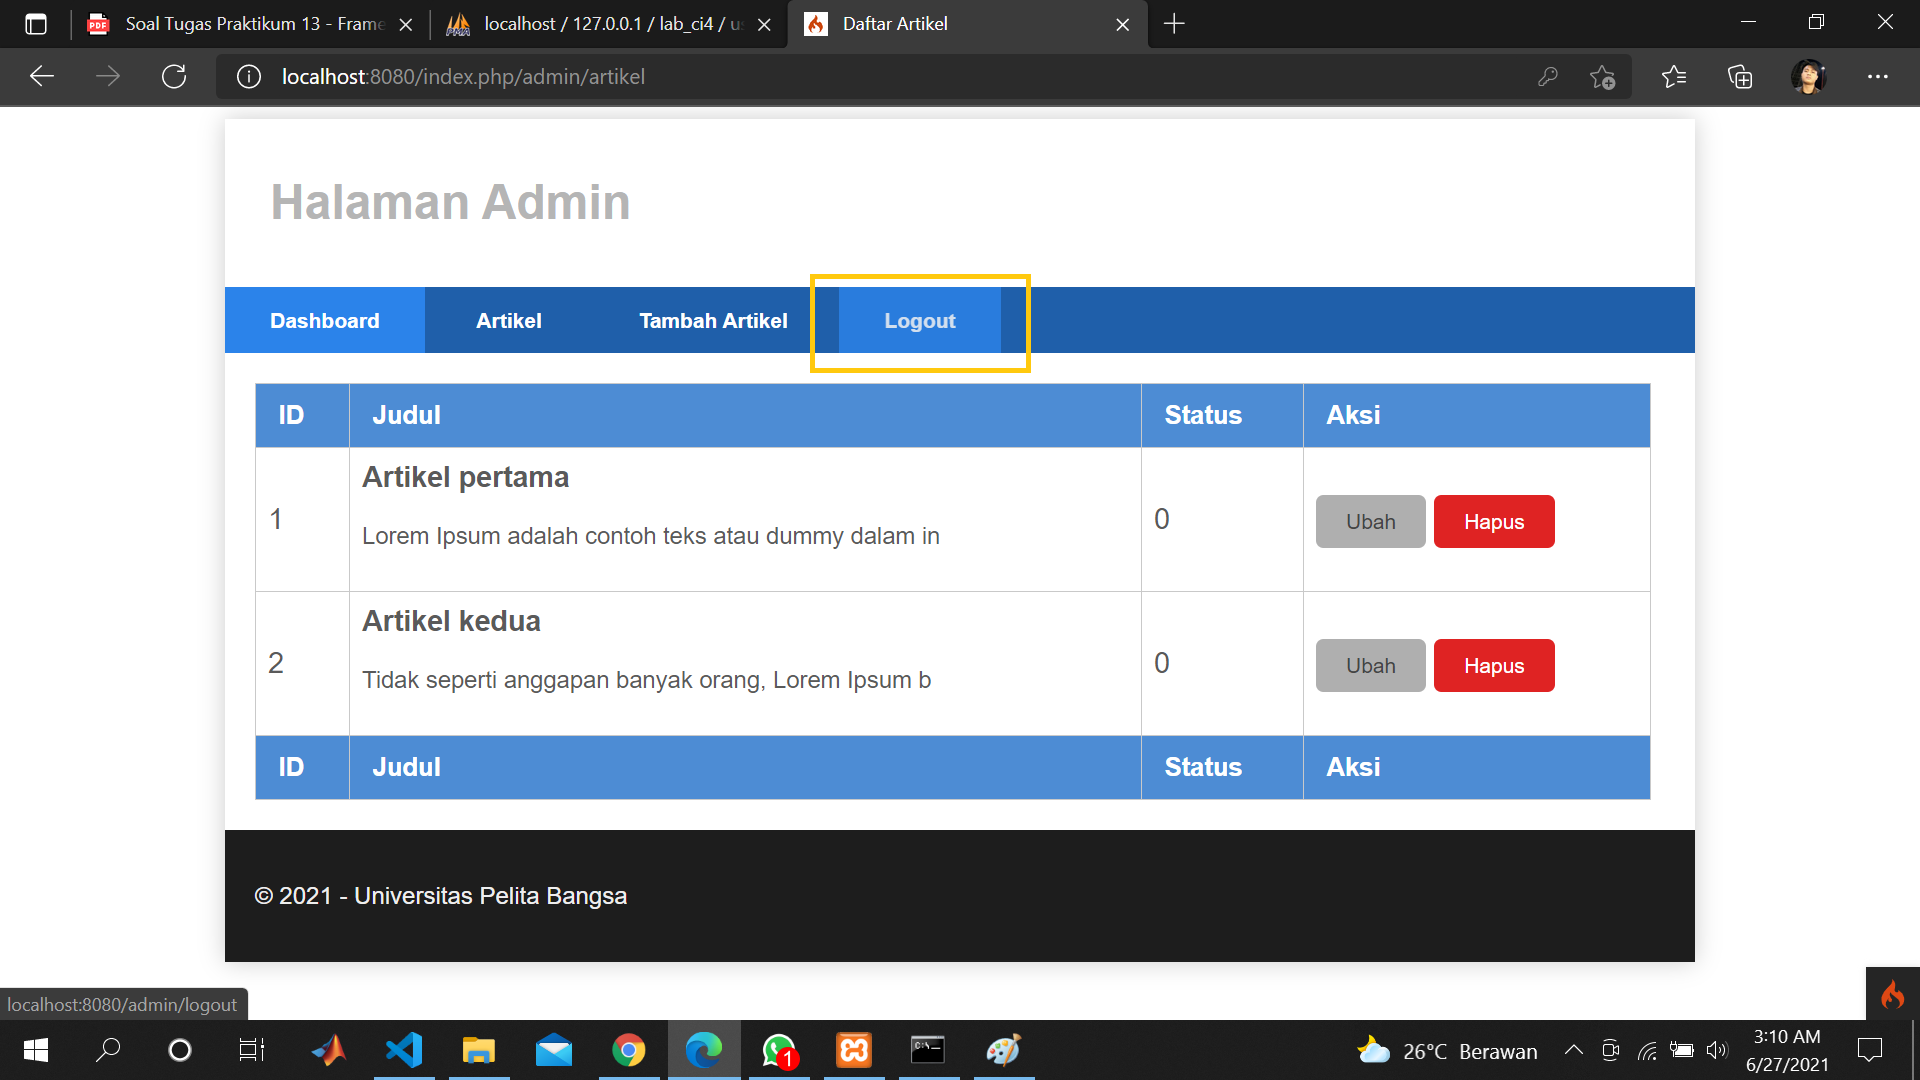The image size is (1920, 1080).
Task: Click the page refresh icon
Action: coord(174,76)
